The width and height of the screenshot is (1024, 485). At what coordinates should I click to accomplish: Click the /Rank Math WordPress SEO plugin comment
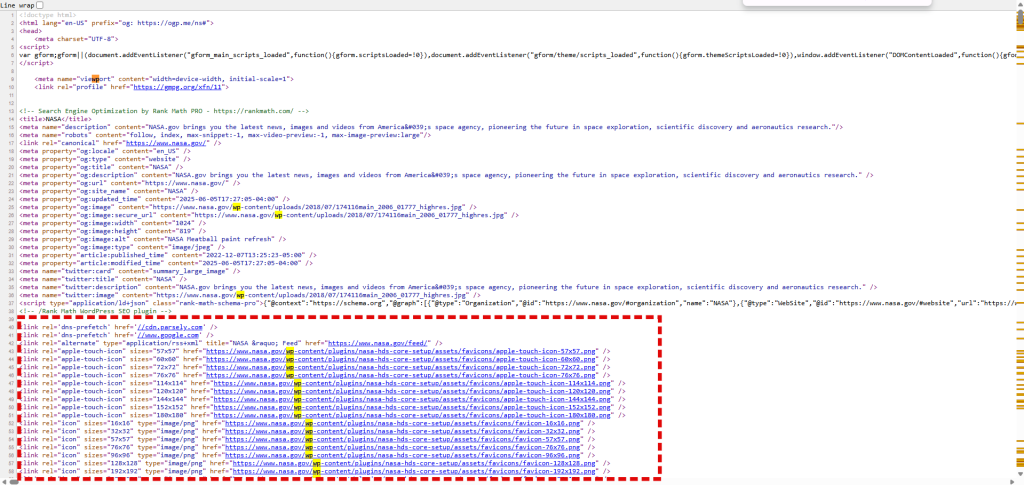[x=95, y=311]
